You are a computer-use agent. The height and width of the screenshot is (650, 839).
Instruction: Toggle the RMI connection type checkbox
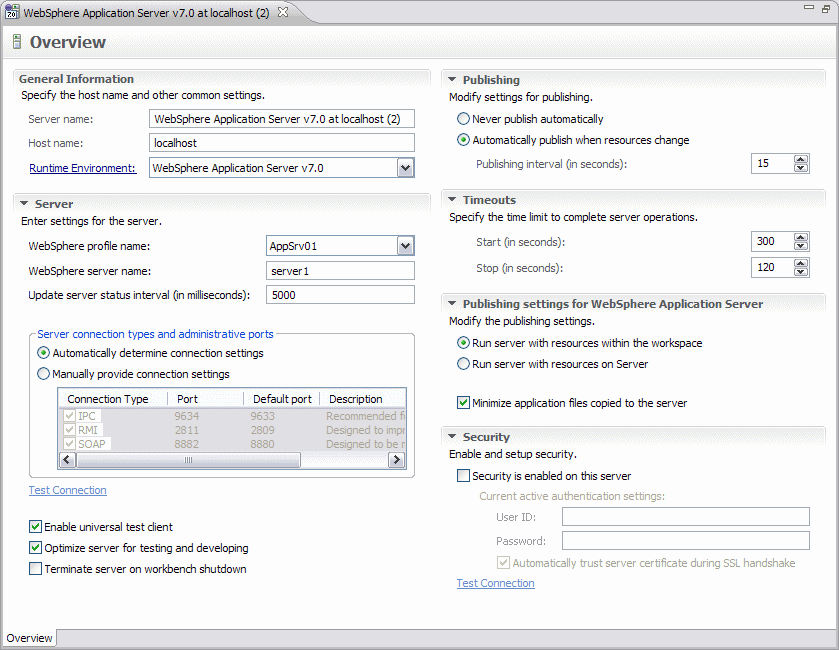[x=69, y=430]
